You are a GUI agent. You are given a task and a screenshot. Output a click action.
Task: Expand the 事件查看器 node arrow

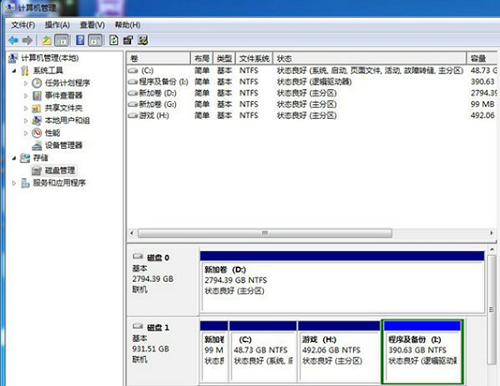click(26, 96)
